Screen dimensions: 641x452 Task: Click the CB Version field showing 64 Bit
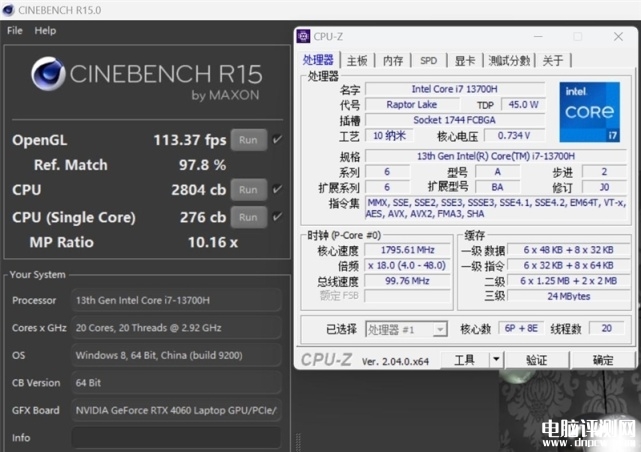pyautogui.click(x=177, y=383)
